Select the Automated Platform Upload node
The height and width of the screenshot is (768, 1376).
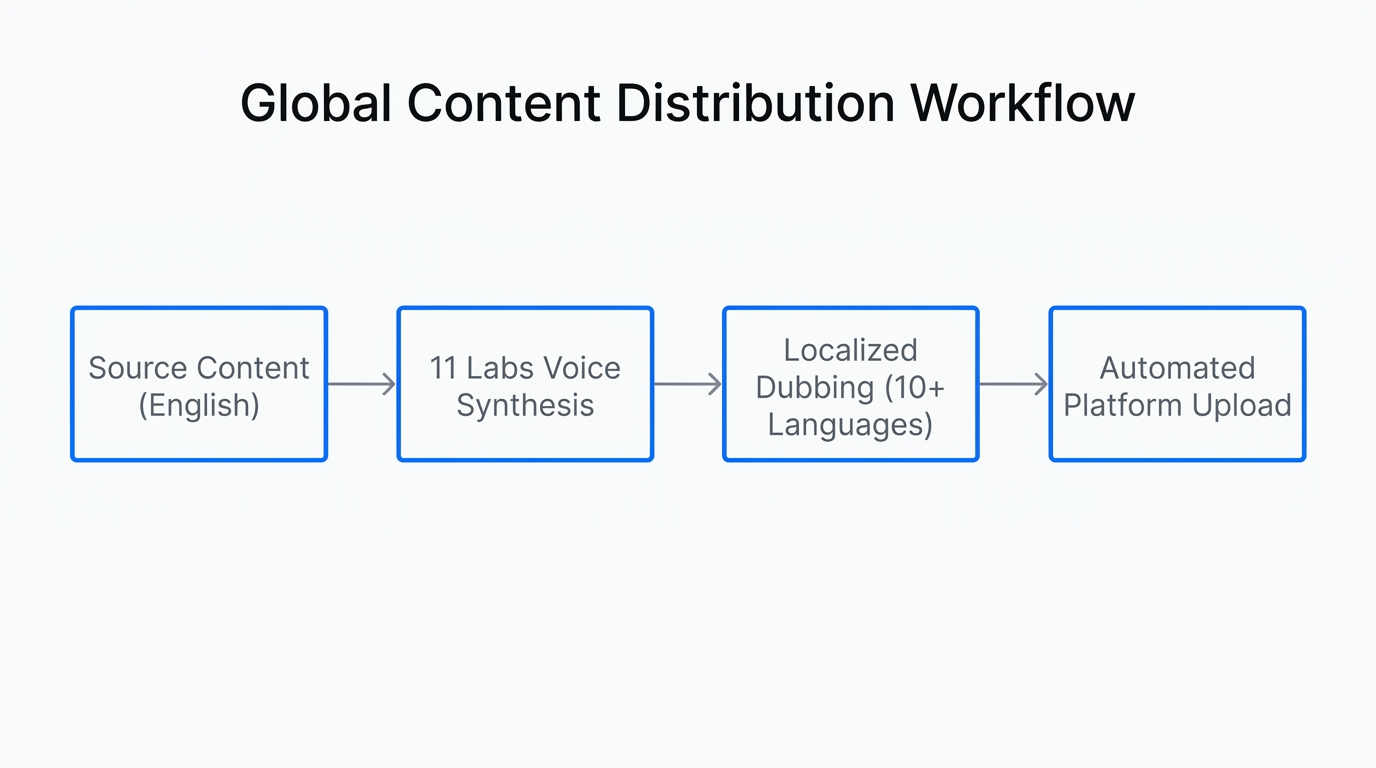point(1176,384)
